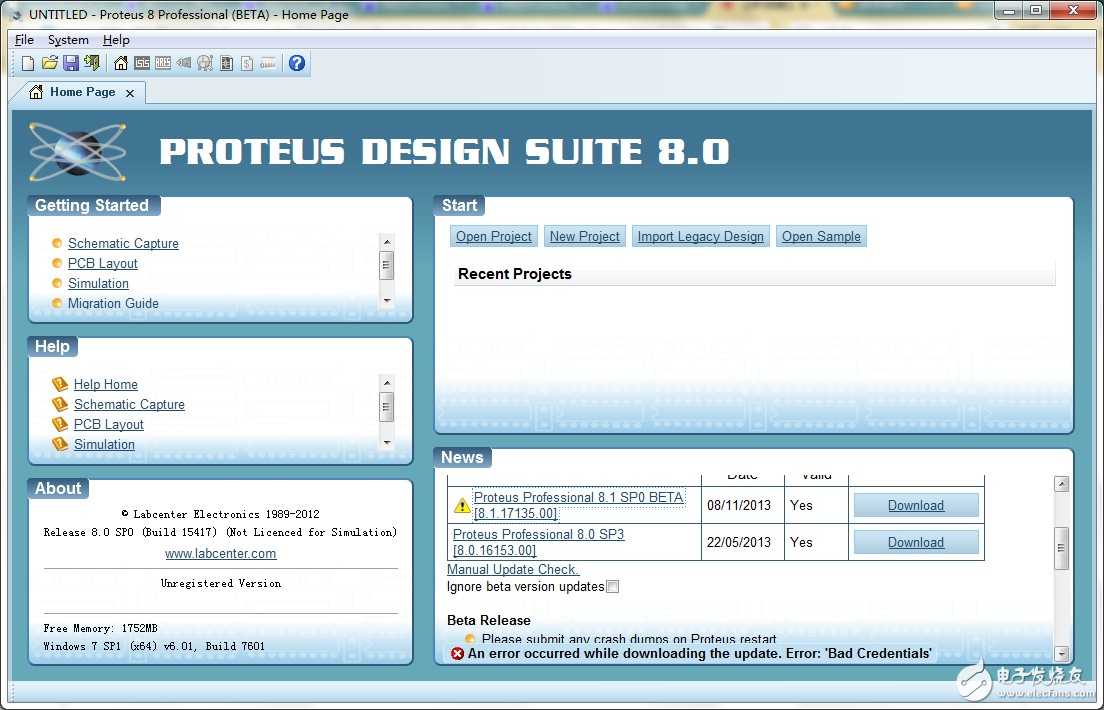
Task: Click the Free Memory: 1752MB text
Action: [x=101, y=628]
